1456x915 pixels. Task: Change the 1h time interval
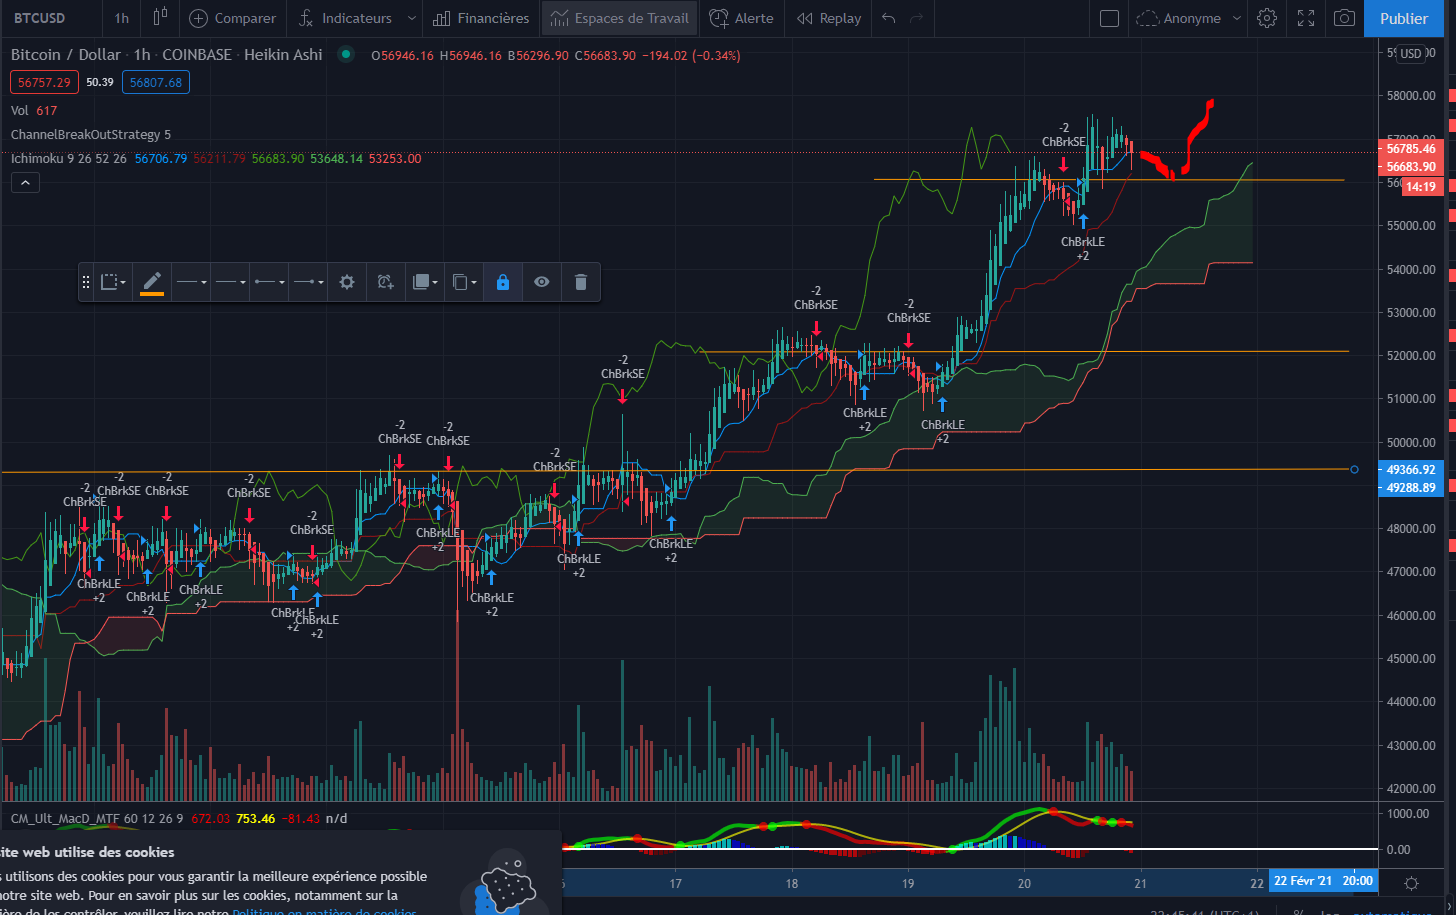[x=121, y=18]
